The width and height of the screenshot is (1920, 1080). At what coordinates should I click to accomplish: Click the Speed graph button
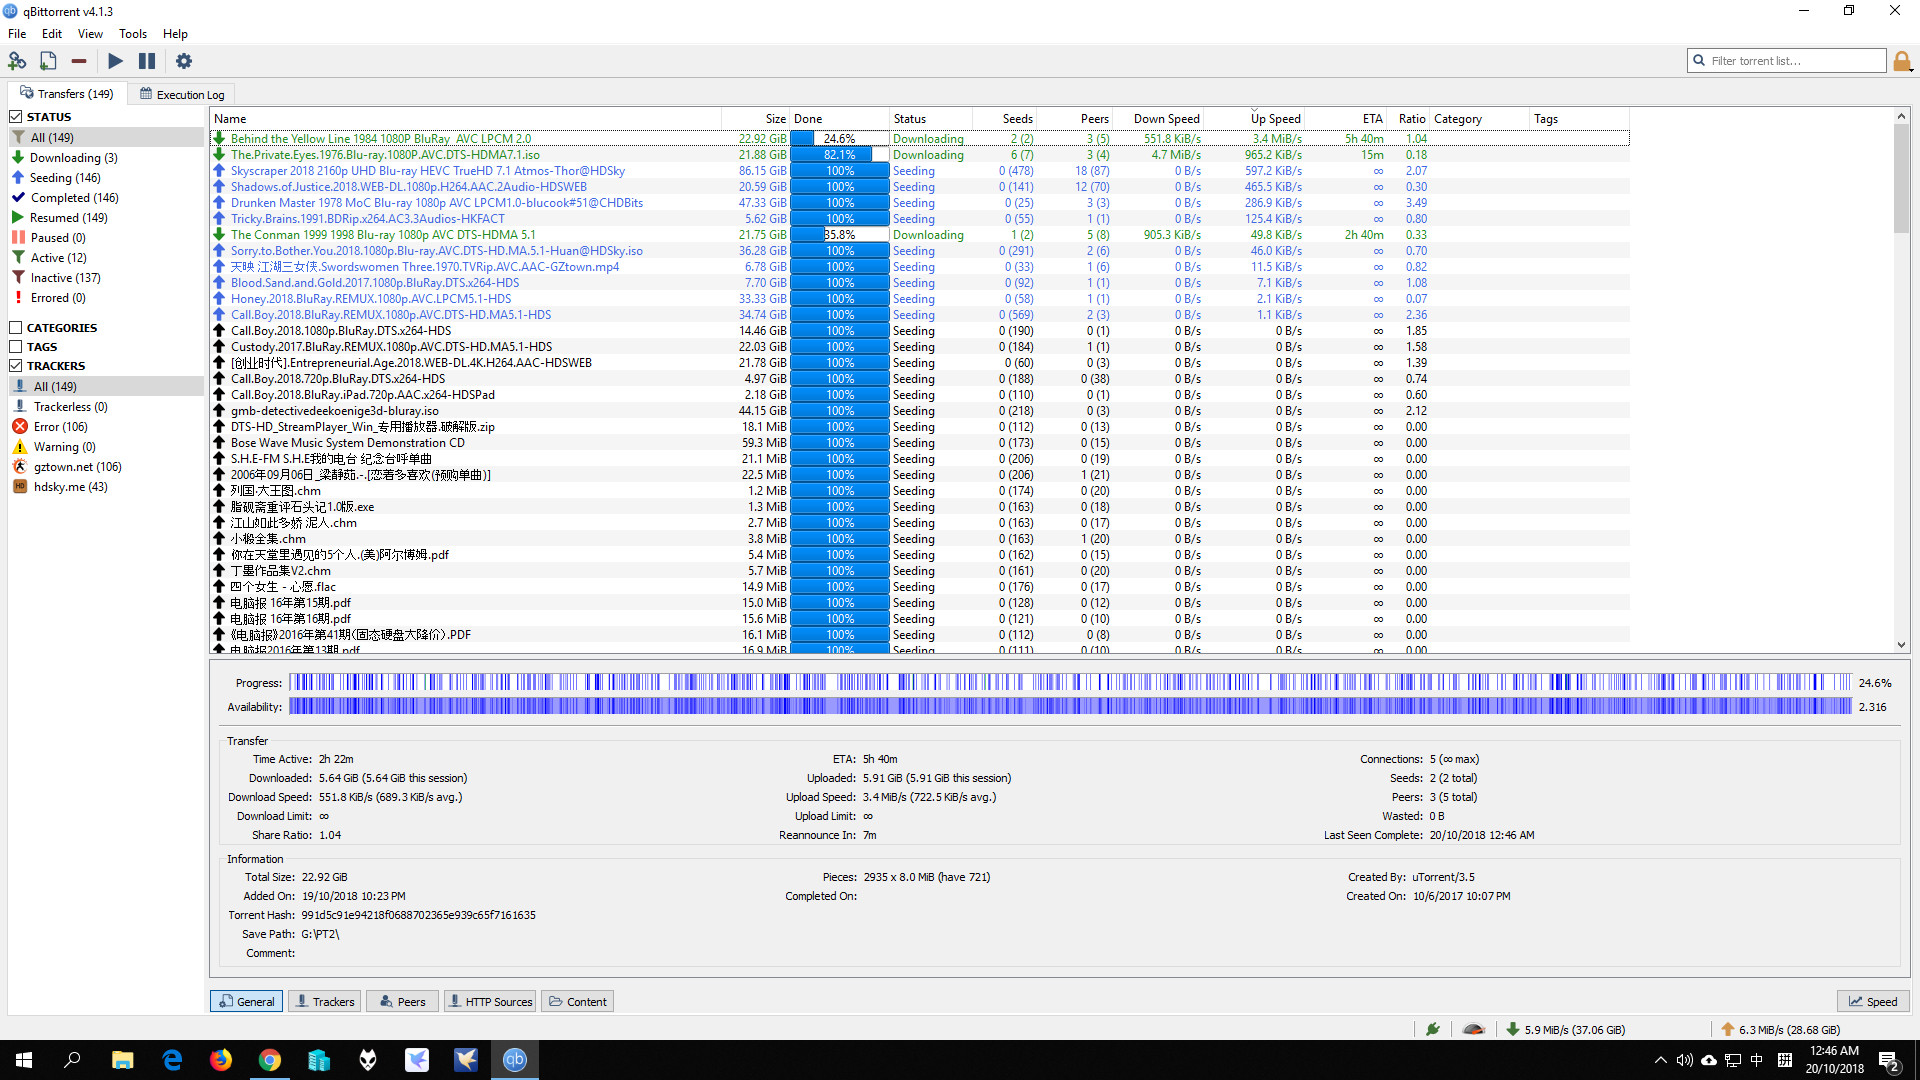1873,1002
